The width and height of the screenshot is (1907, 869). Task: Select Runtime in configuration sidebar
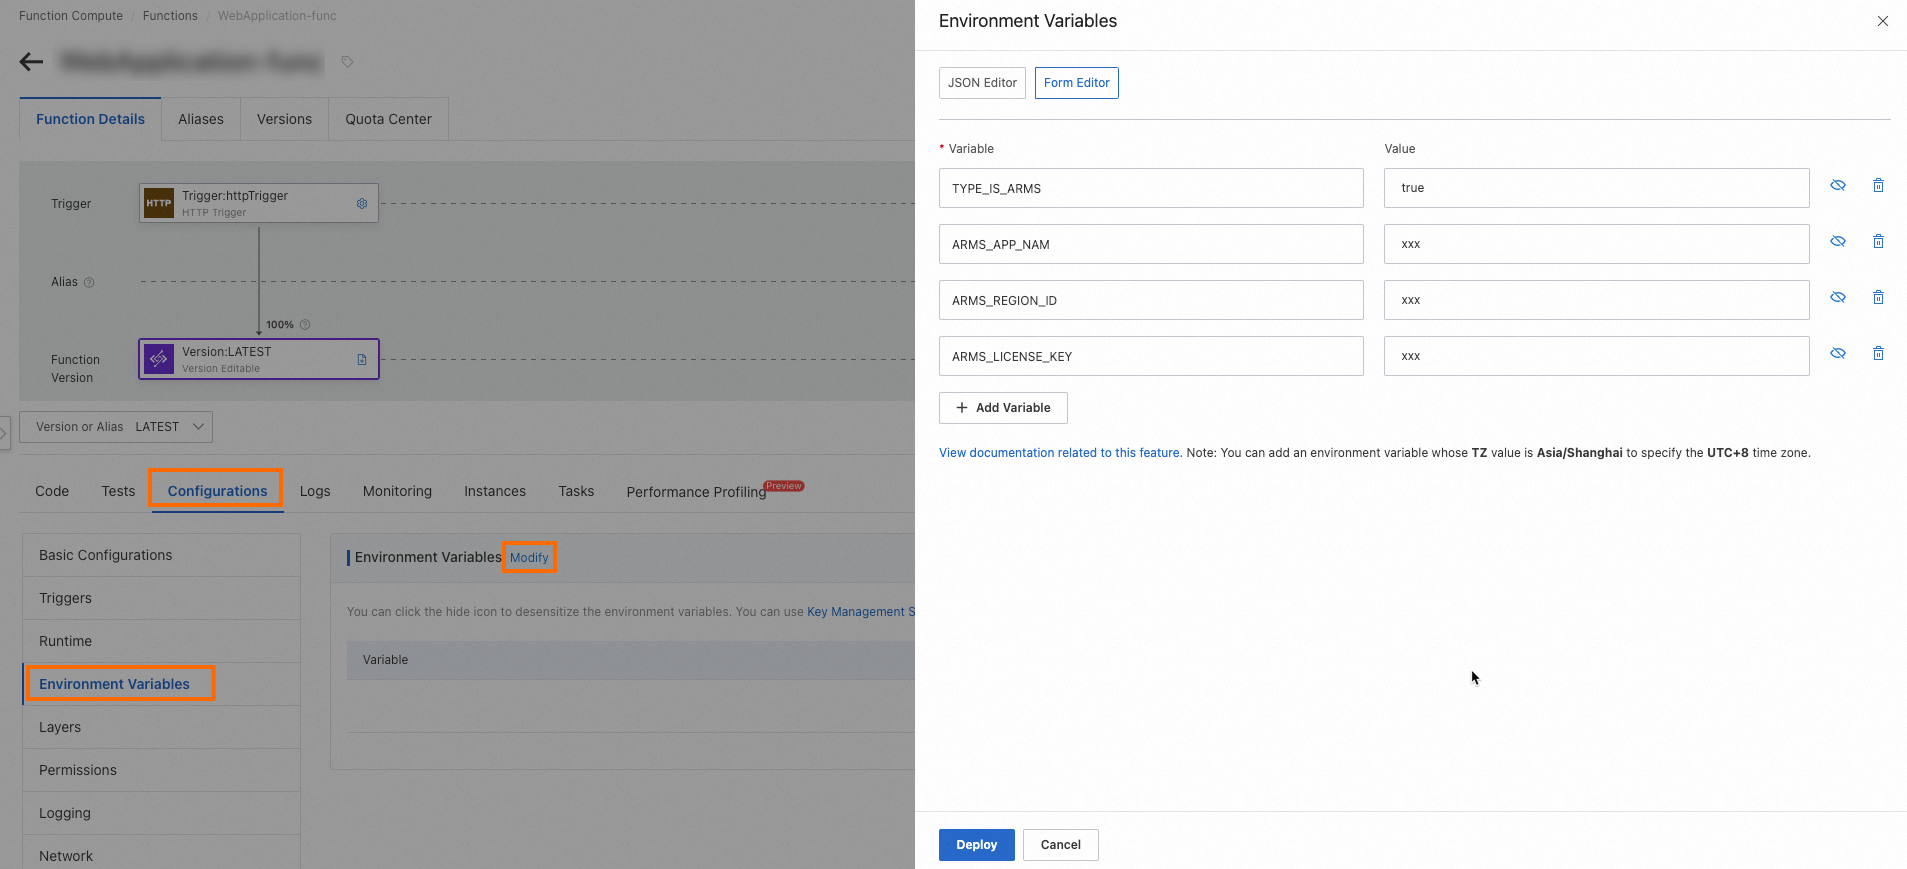click(161, 641)
